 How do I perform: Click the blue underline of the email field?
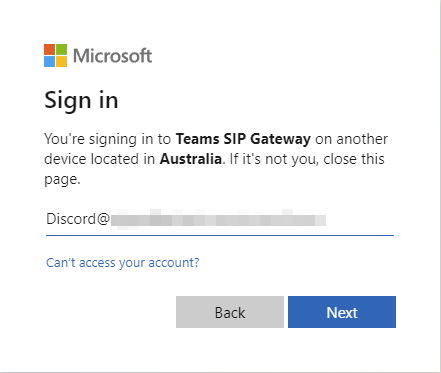click(220, 235)
